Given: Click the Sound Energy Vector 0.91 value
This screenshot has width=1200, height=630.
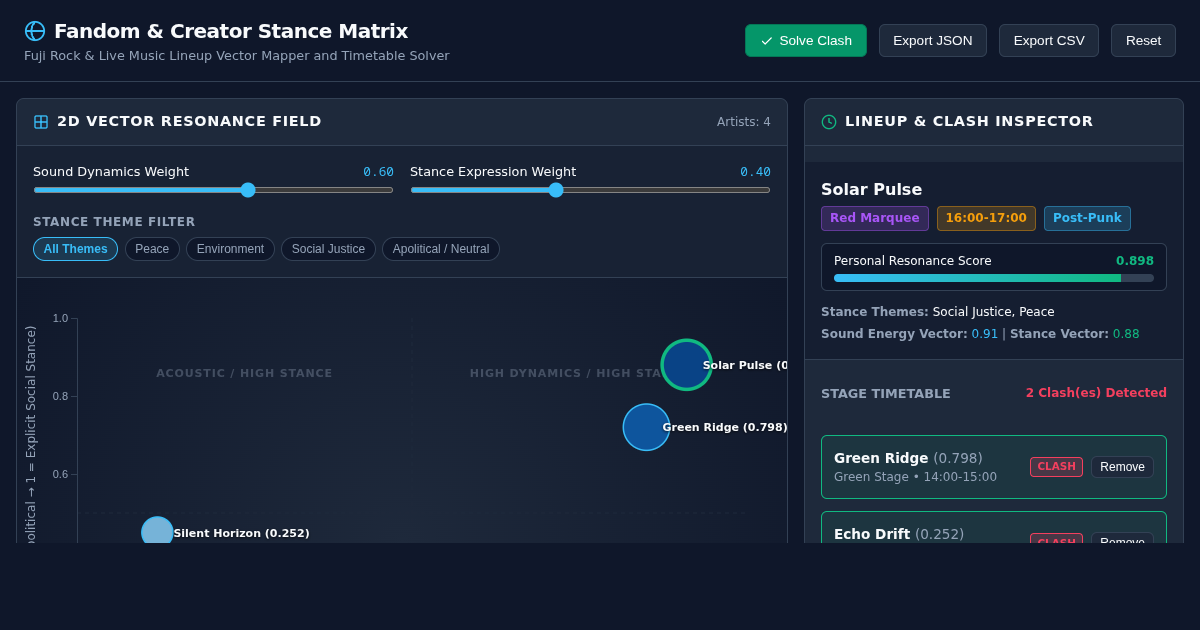Looking at the screenshot, I should pyautogui.click(x=985, y=334).
